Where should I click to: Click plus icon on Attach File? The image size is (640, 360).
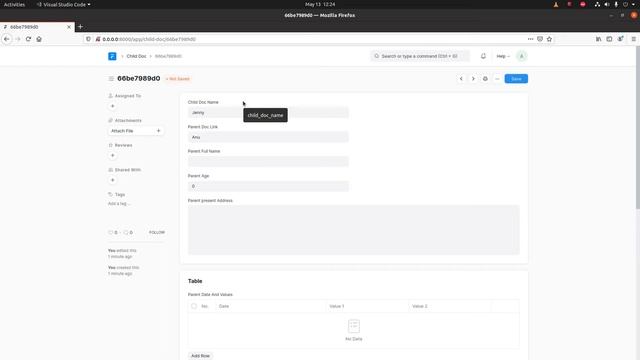158,131
